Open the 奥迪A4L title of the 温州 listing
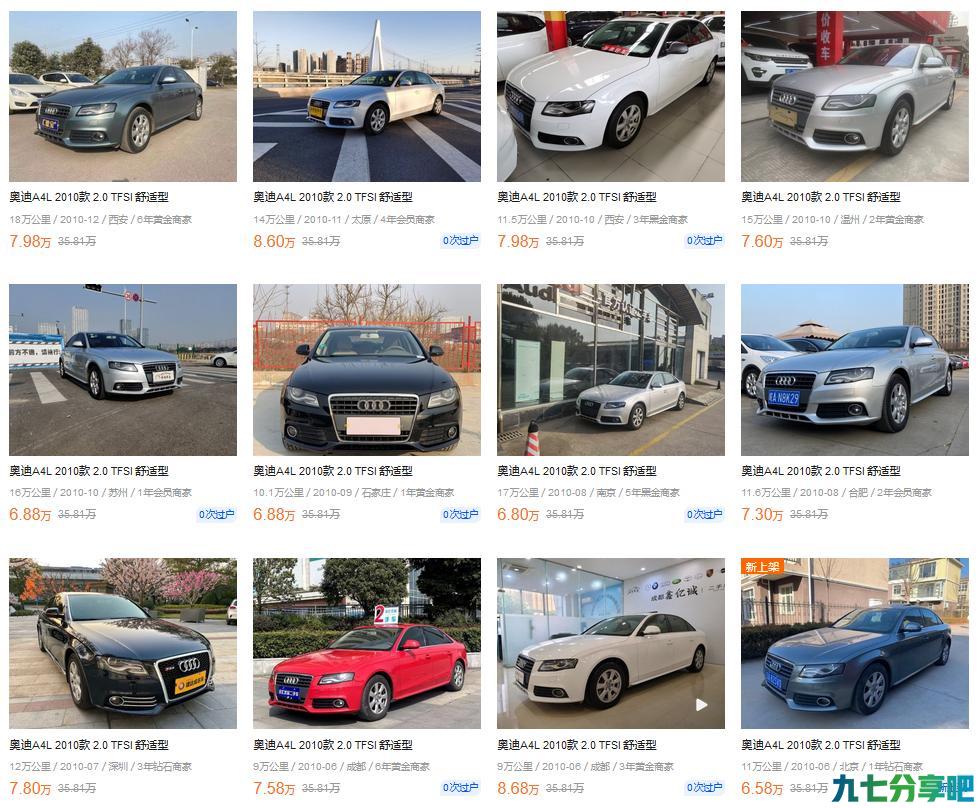 [820, 197]
